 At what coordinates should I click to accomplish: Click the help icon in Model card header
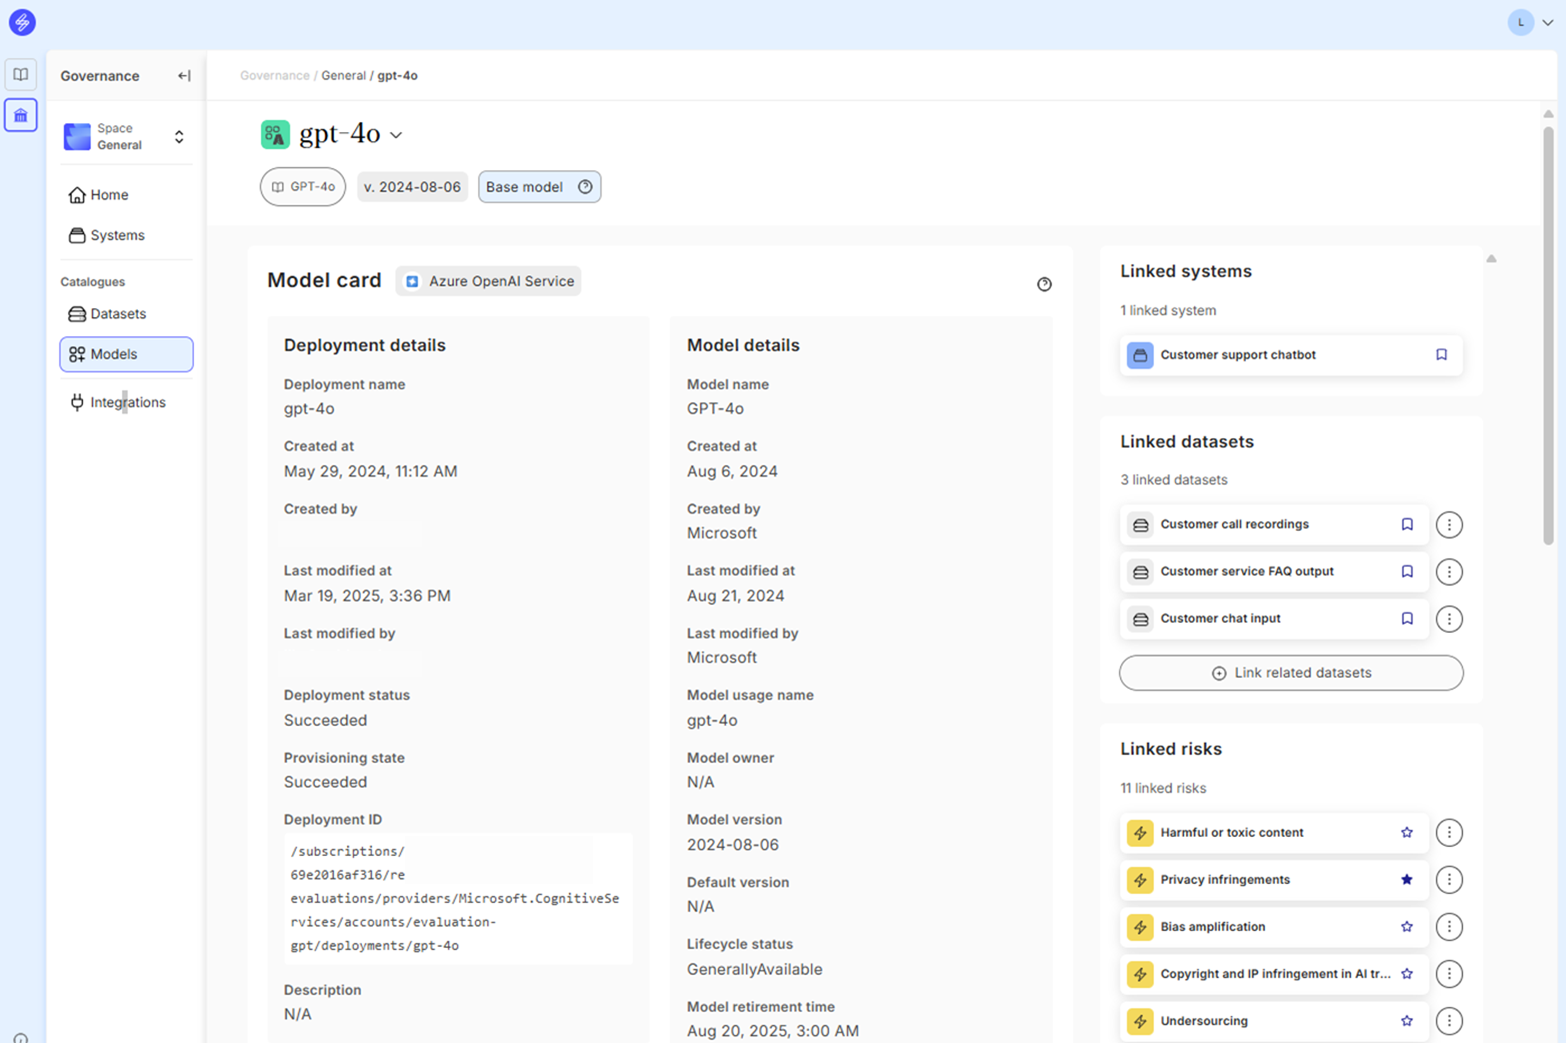pos(1044,285)
